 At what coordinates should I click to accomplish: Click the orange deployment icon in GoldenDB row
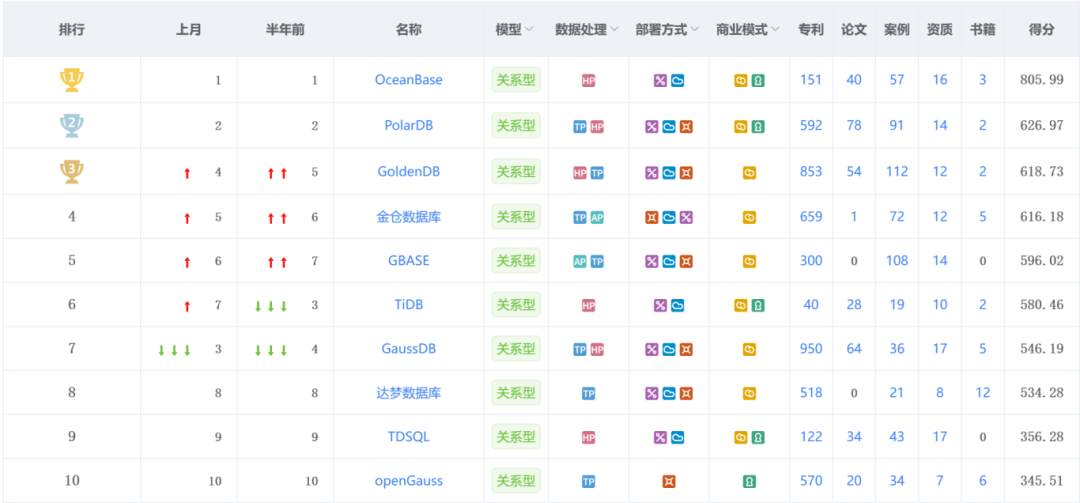tap(686, 173)
